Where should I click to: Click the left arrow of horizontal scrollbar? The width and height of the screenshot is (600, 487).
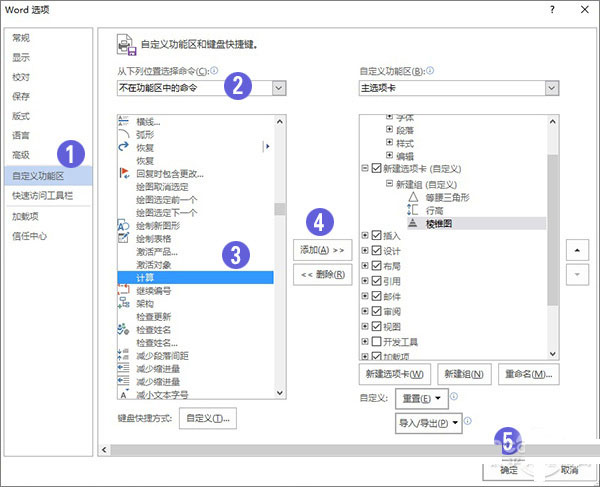[x=104, y=450]
